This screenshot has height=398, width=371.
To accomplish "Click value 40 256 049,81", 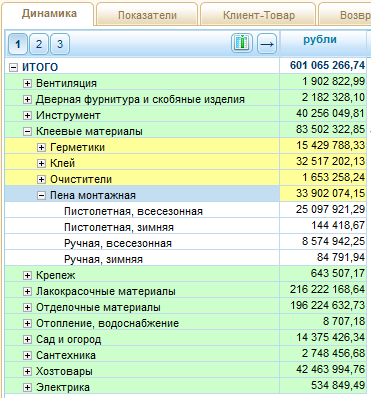I will [x=330, y=113].
